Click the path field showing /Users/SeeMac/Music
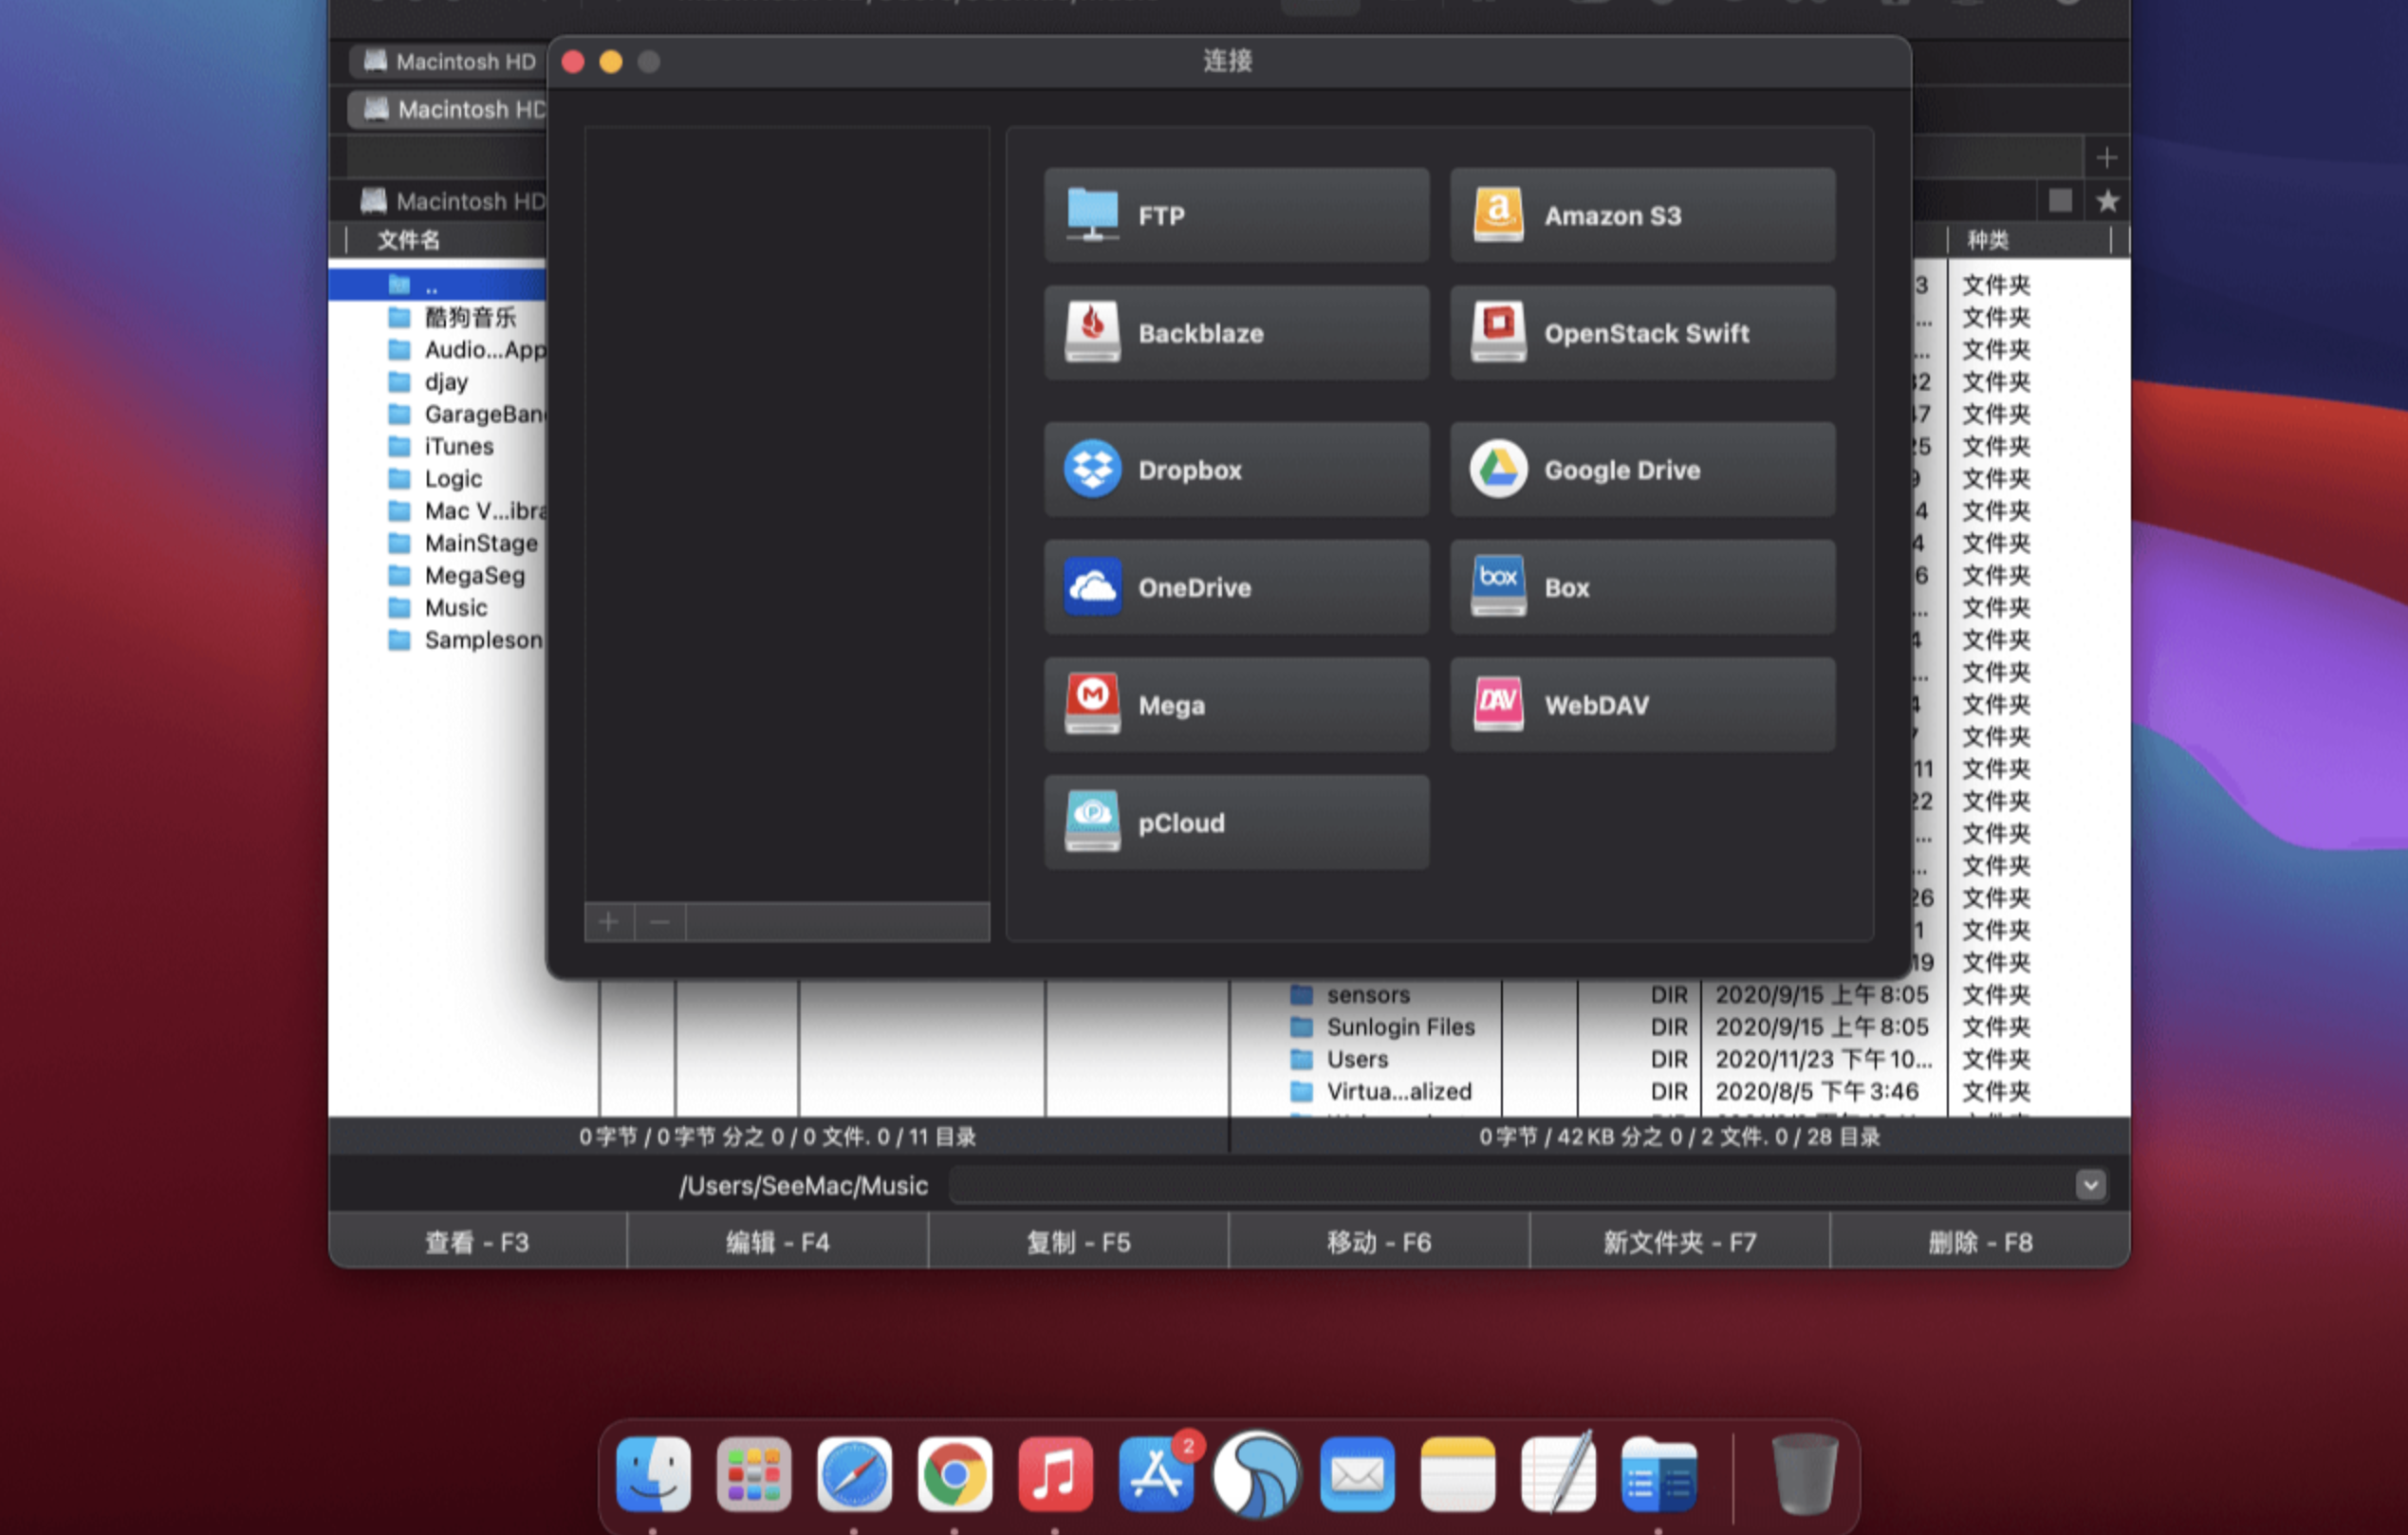 pos(803,1185)
